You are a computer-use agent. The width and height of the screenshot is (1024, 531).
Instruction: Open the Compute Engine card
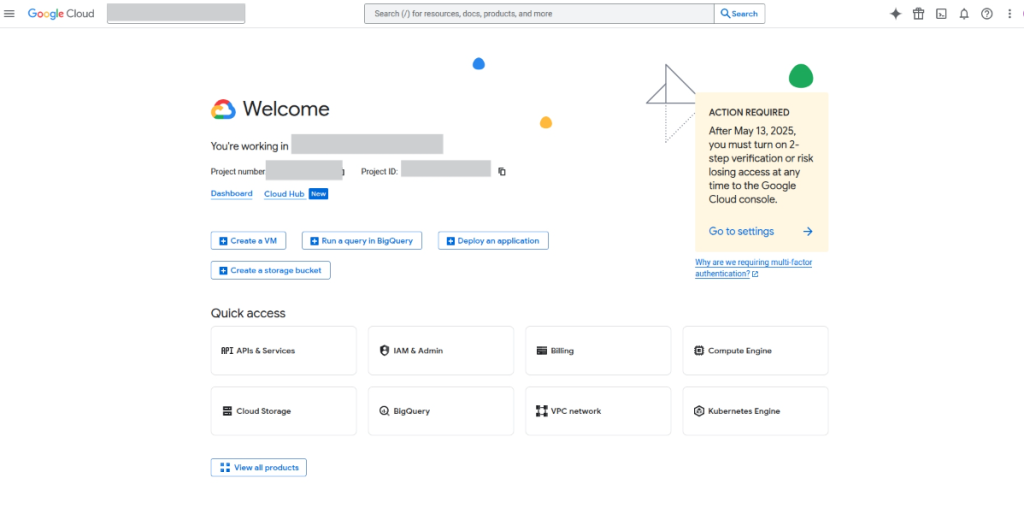point(756,351)
